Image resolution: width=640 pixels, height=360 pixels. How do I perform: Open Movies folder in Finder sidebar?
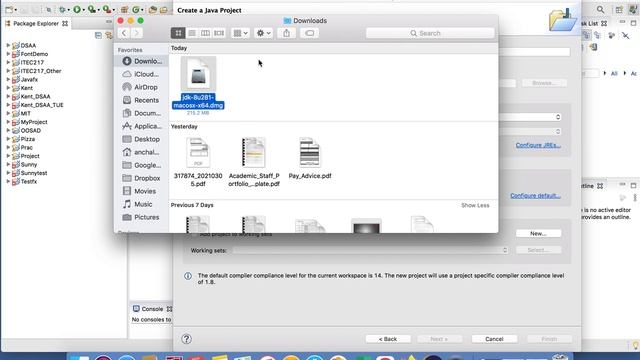[141, 191]
